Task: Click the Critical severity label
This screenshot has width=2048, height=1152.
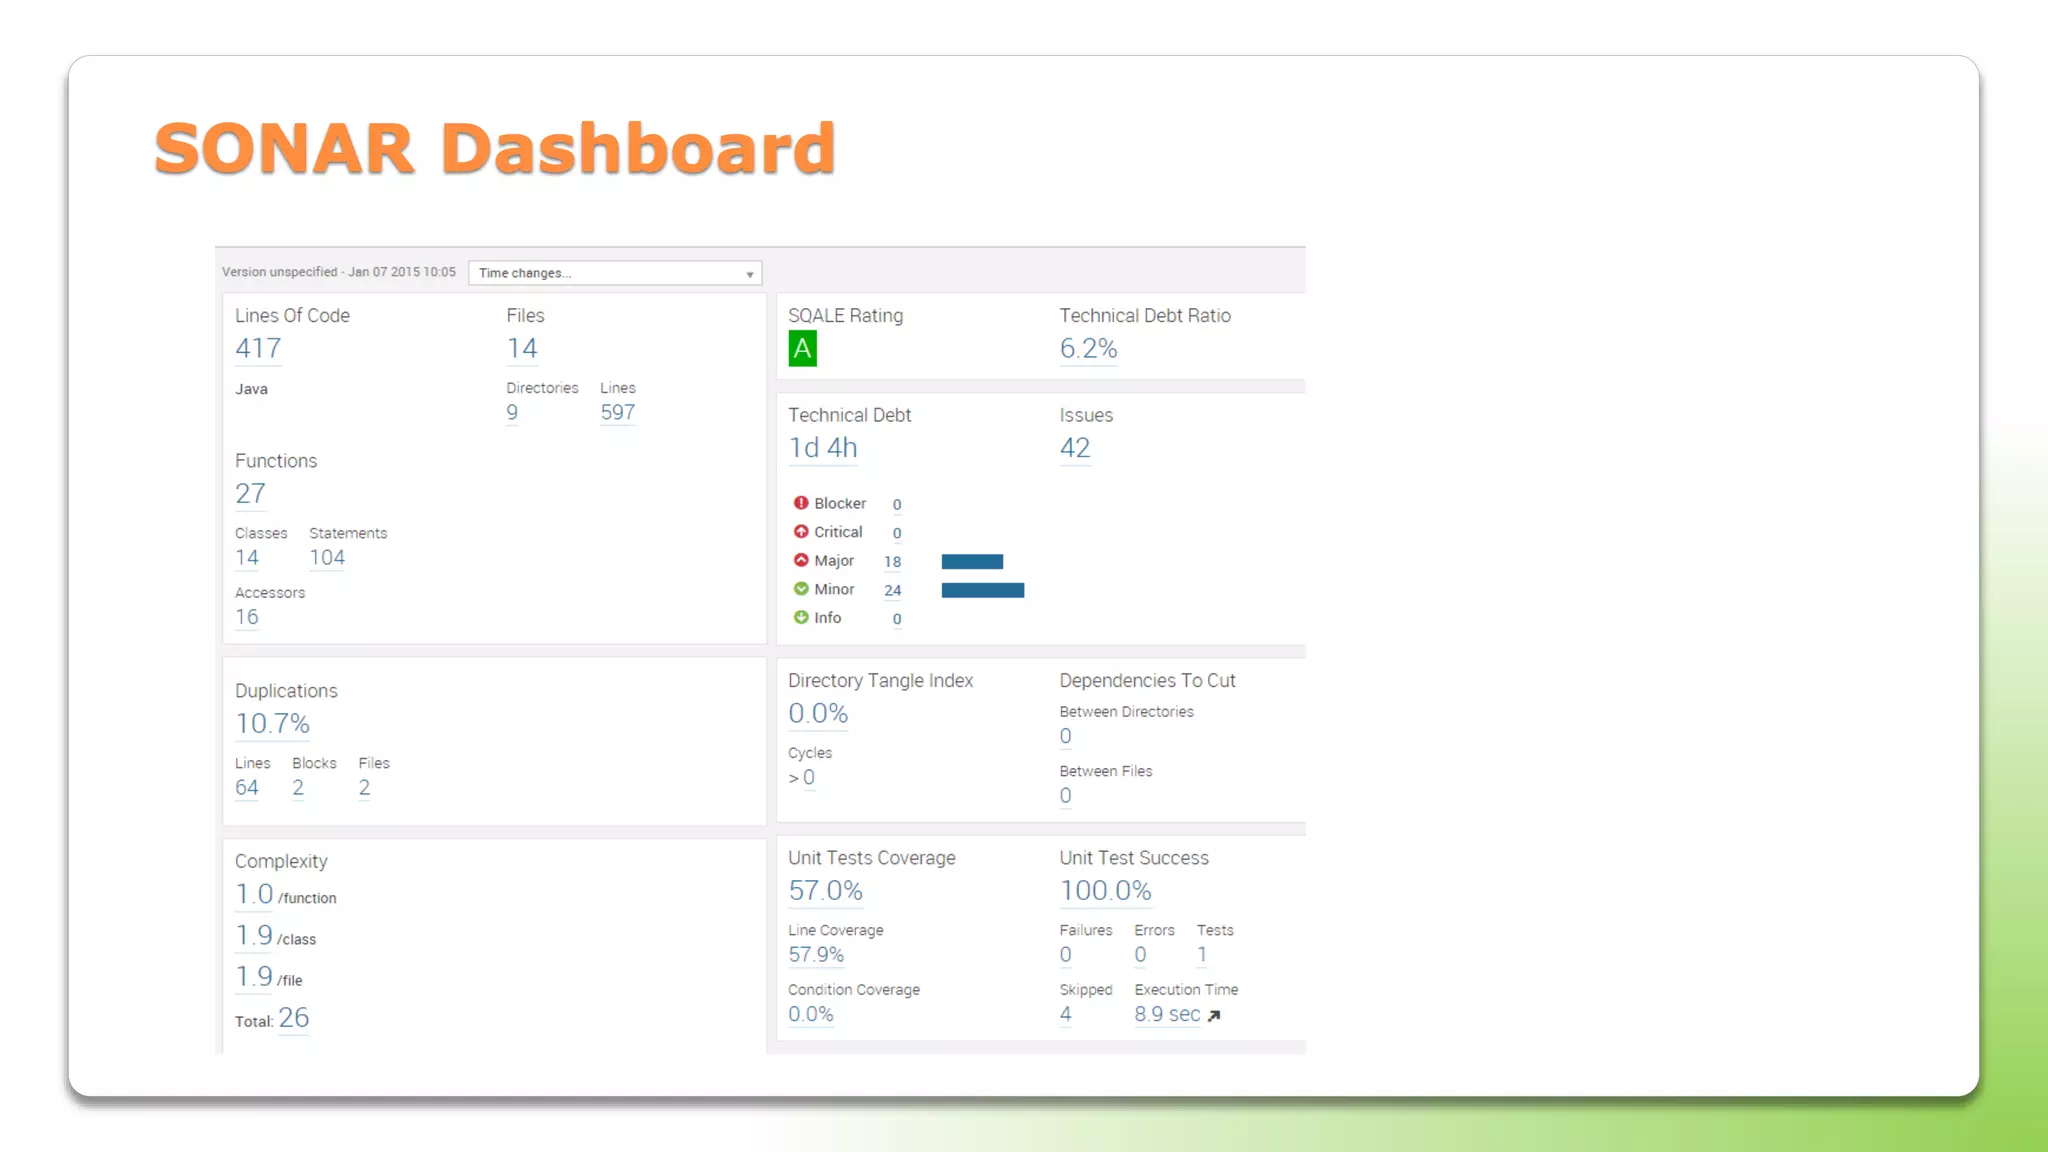Action: 838,532
